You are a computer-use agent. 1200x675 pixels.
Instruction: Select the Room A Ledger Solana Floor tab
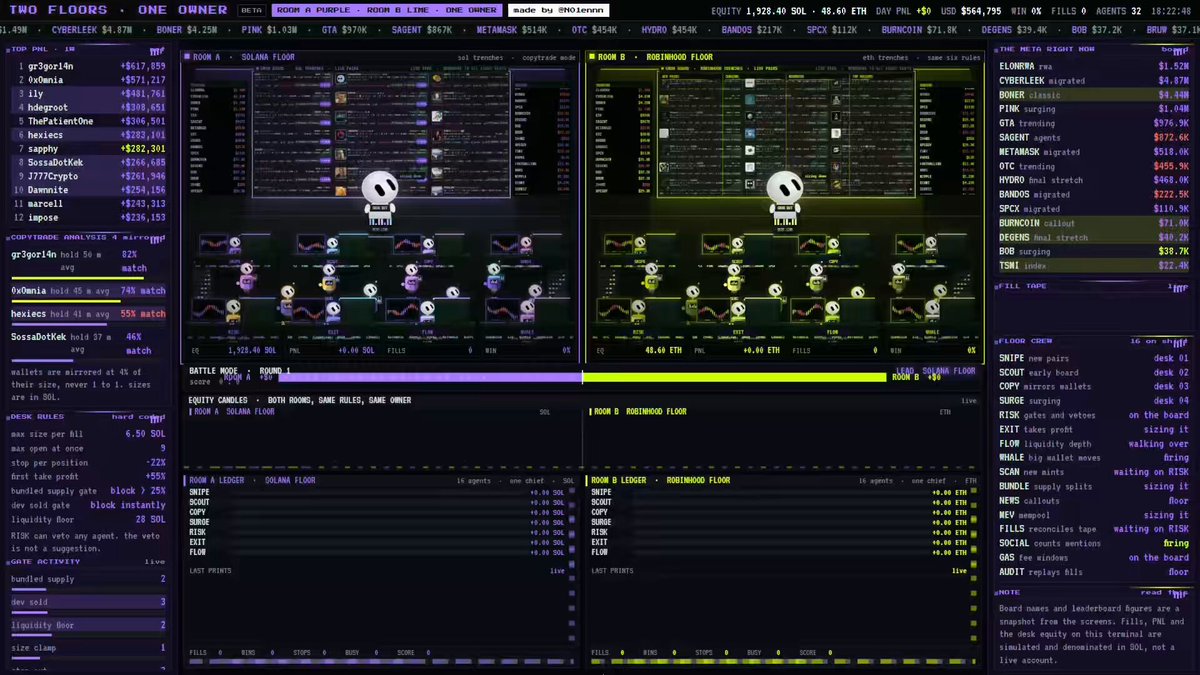252,480
